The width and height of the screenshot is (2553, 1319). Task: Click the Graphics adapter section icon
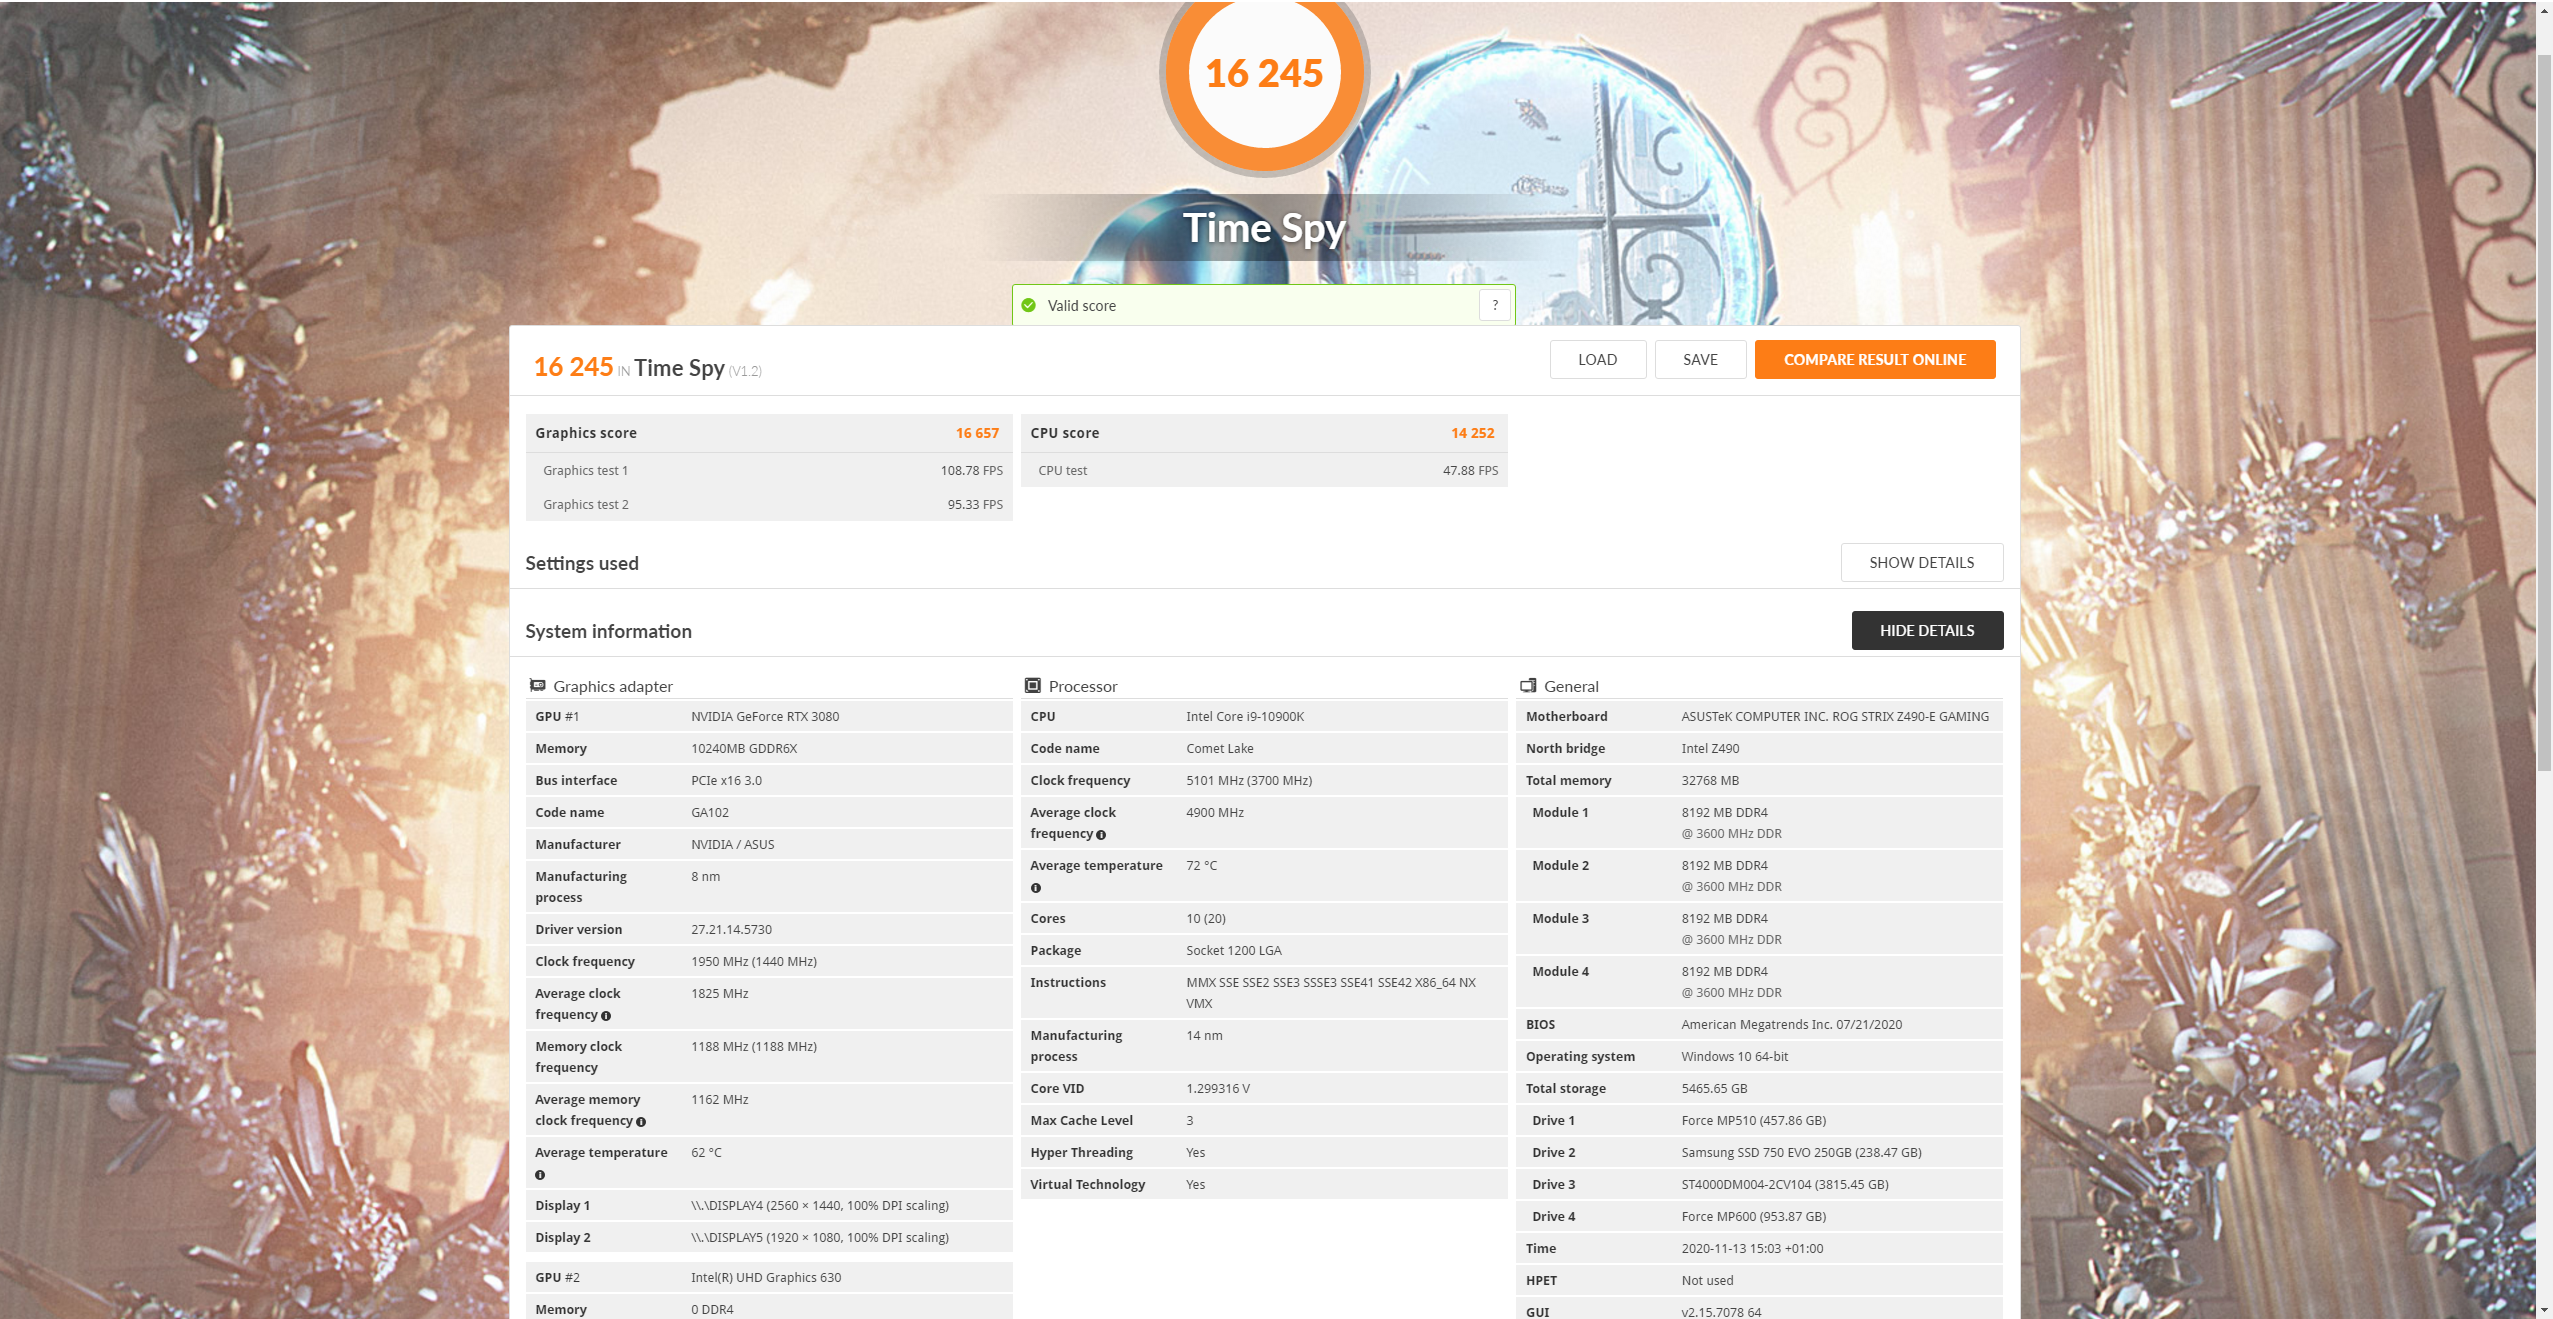(x=537, y=686)
